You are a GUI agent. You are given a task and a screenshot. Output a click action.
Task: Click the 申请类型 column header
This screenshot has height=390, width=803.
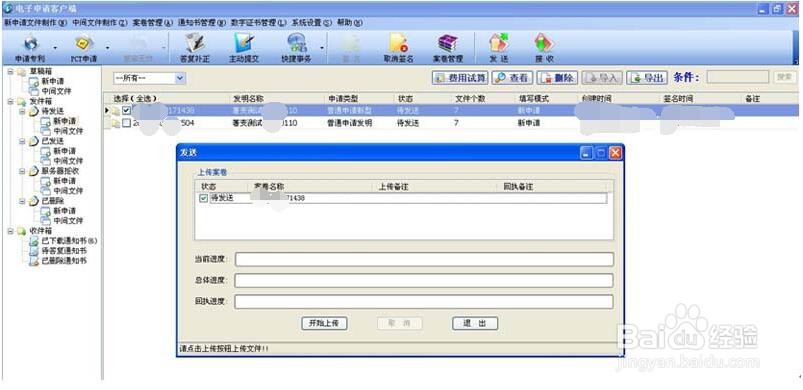(x=343, y=99)
